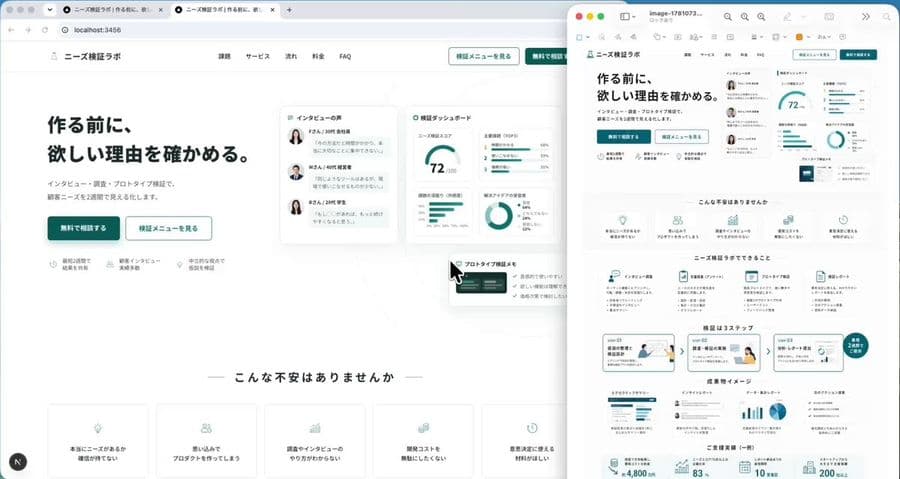Close the second active browser tab
This screenshot has height=479, width=900.
coord(273,10)
